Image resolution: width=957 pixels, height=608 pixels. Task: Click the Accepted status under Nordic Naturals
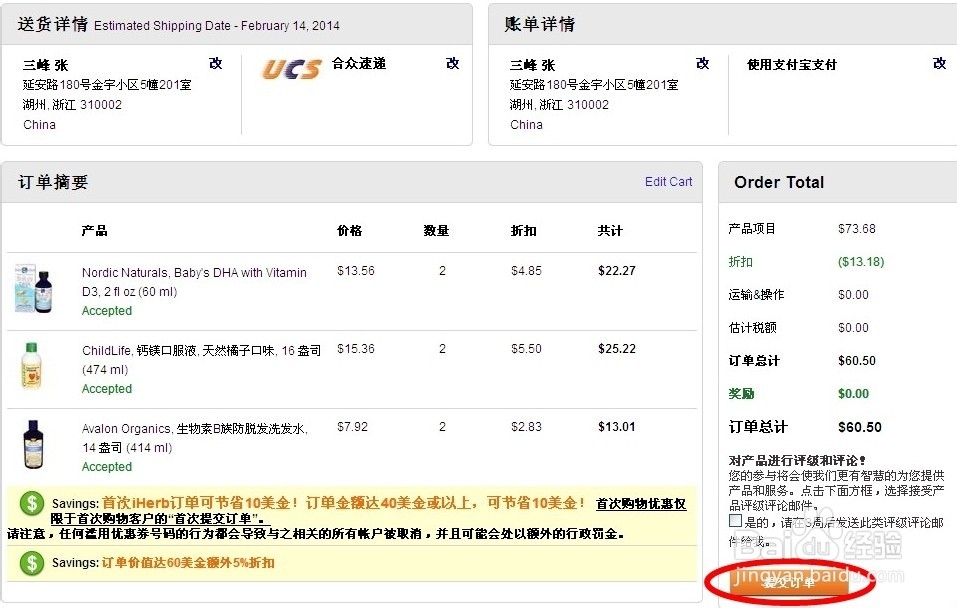[x=106, y=311]
